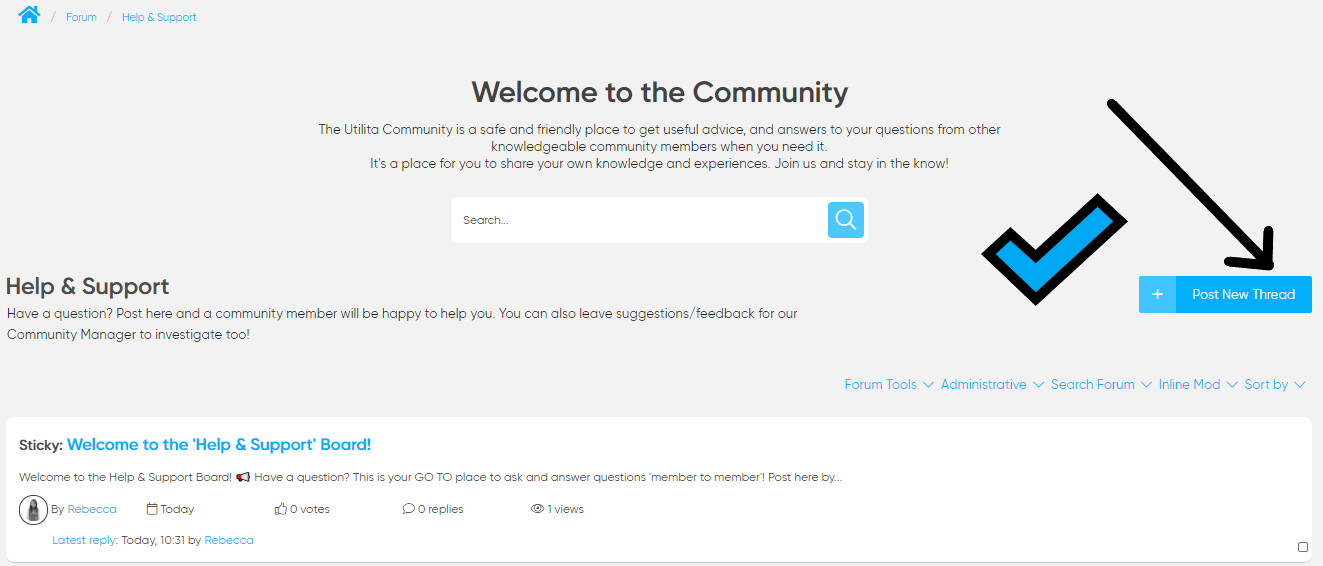1323x566 pixels.
Task: Open the Latest reply link
Action: click(x=85, y=540)
